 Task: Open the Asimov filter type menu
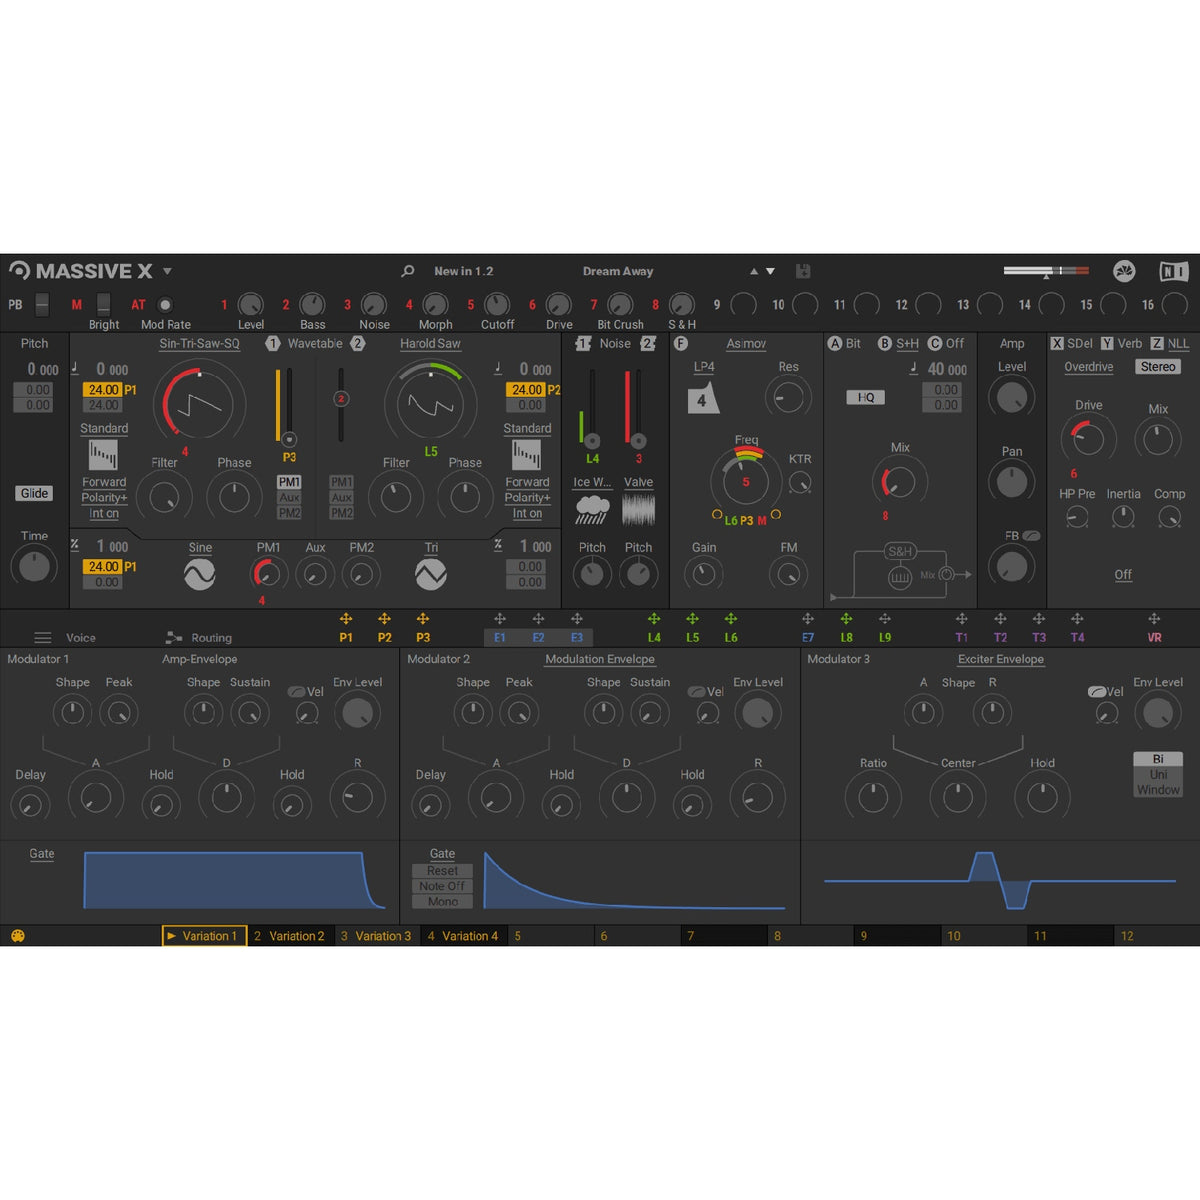coord(746,343)
